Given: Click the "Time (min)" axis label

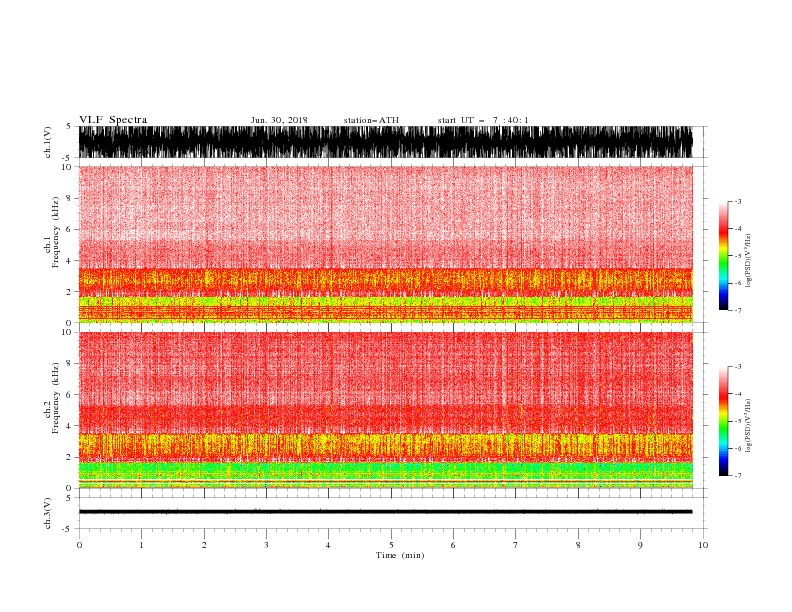Looking at the screenshot, I should [400, 555].
